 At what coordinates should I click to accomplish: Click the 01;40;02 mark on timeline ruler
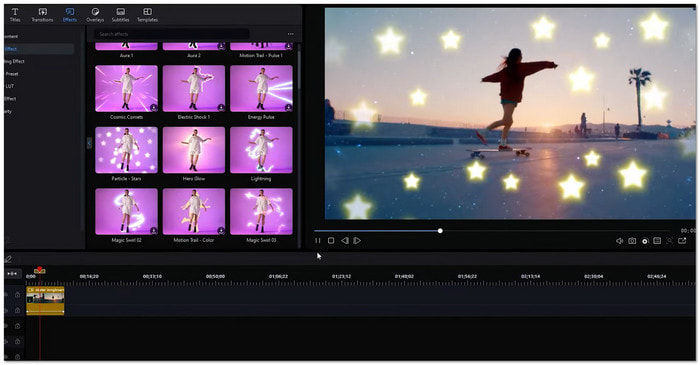pos(404,277)
